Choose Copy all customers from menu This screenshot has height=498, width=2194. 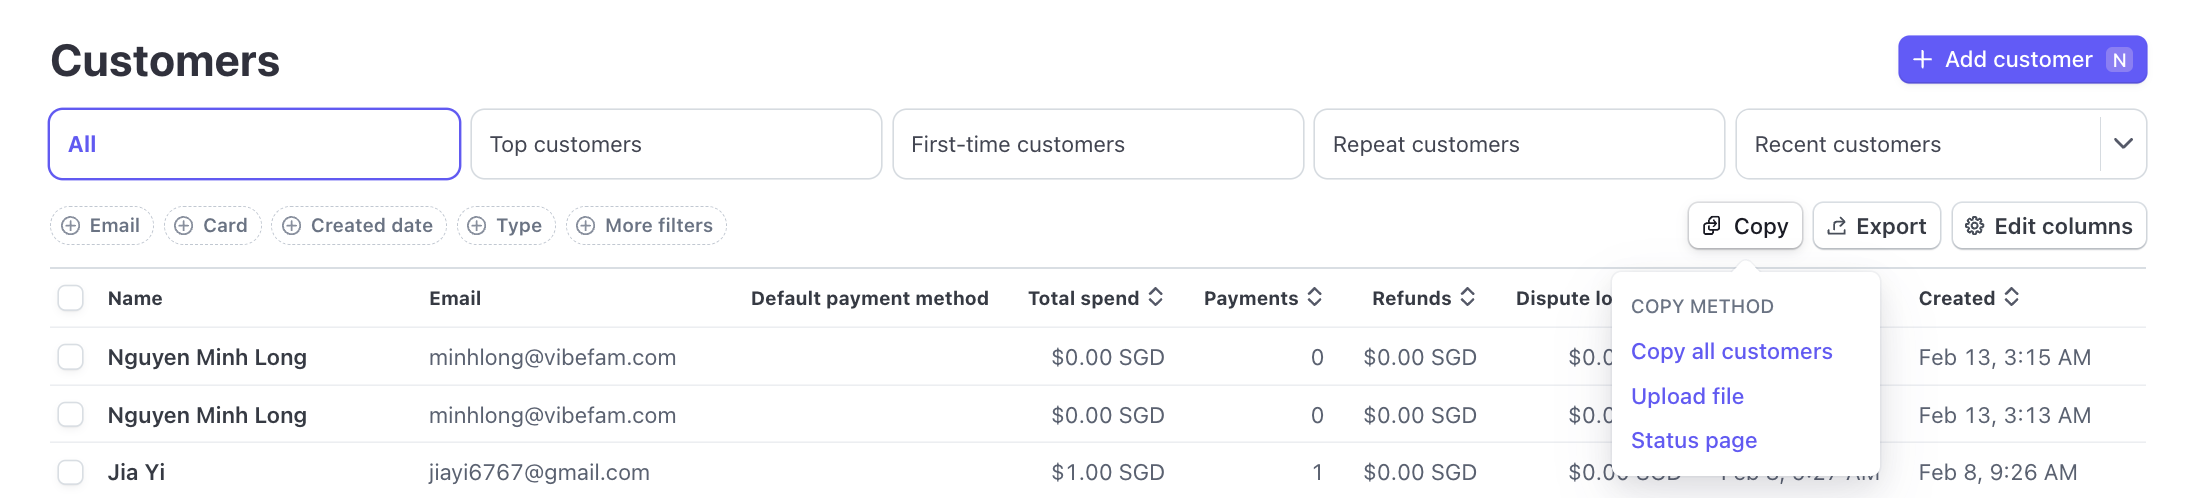(1731, 351)
